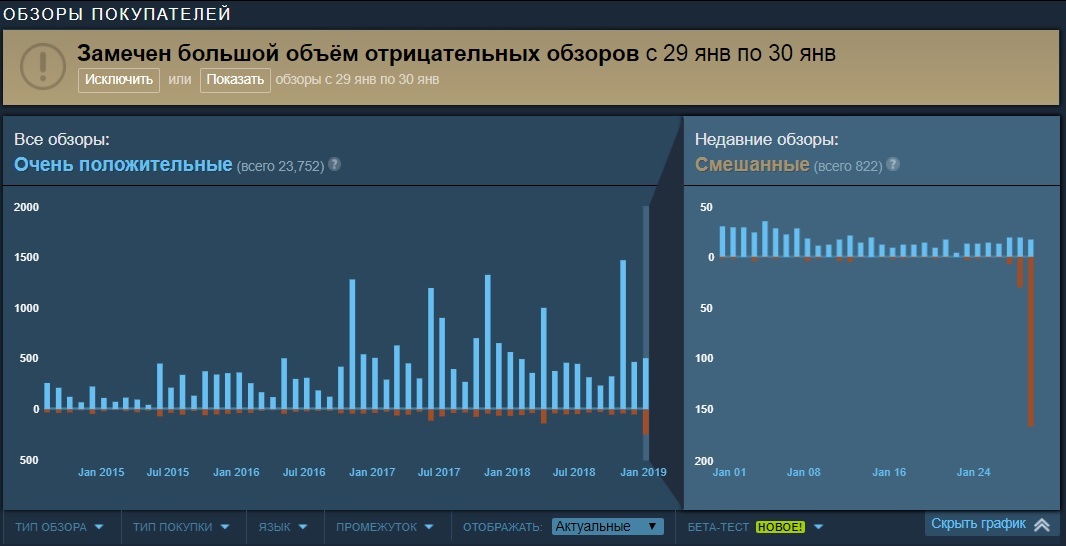Expand the ПРОМЕЖУТОК date range filter
This screenshot has width=1066, height=546.
pyautogui.click(x=384, y=526)
